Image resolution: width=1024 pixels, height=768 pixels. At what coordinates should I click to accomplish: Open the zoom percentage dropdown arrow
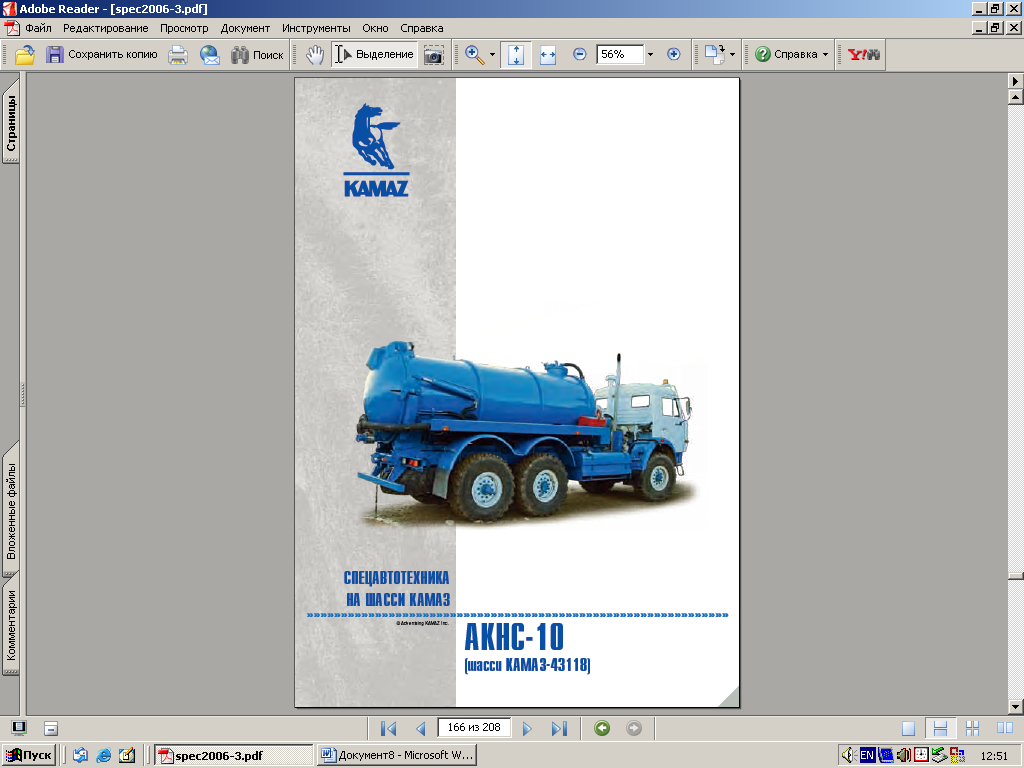(650, 55)
